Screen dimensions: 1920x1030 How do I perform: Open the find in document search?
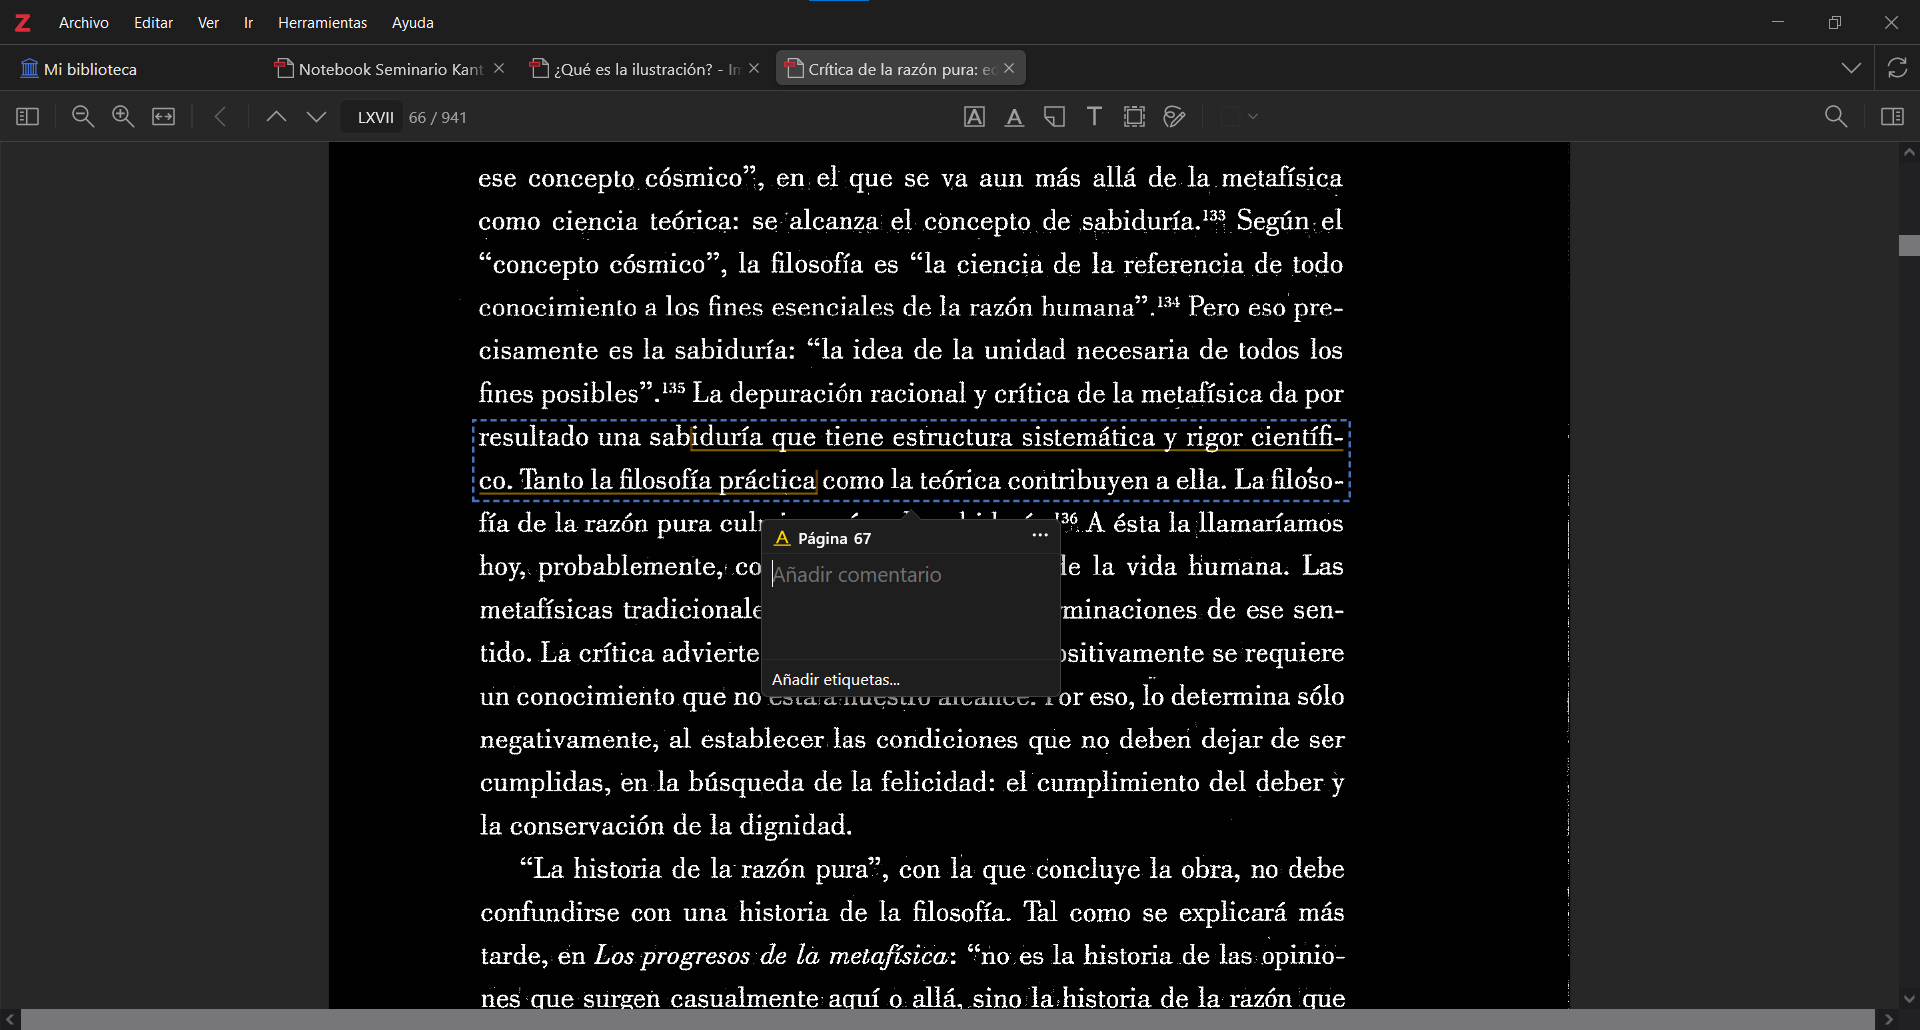1836,117
